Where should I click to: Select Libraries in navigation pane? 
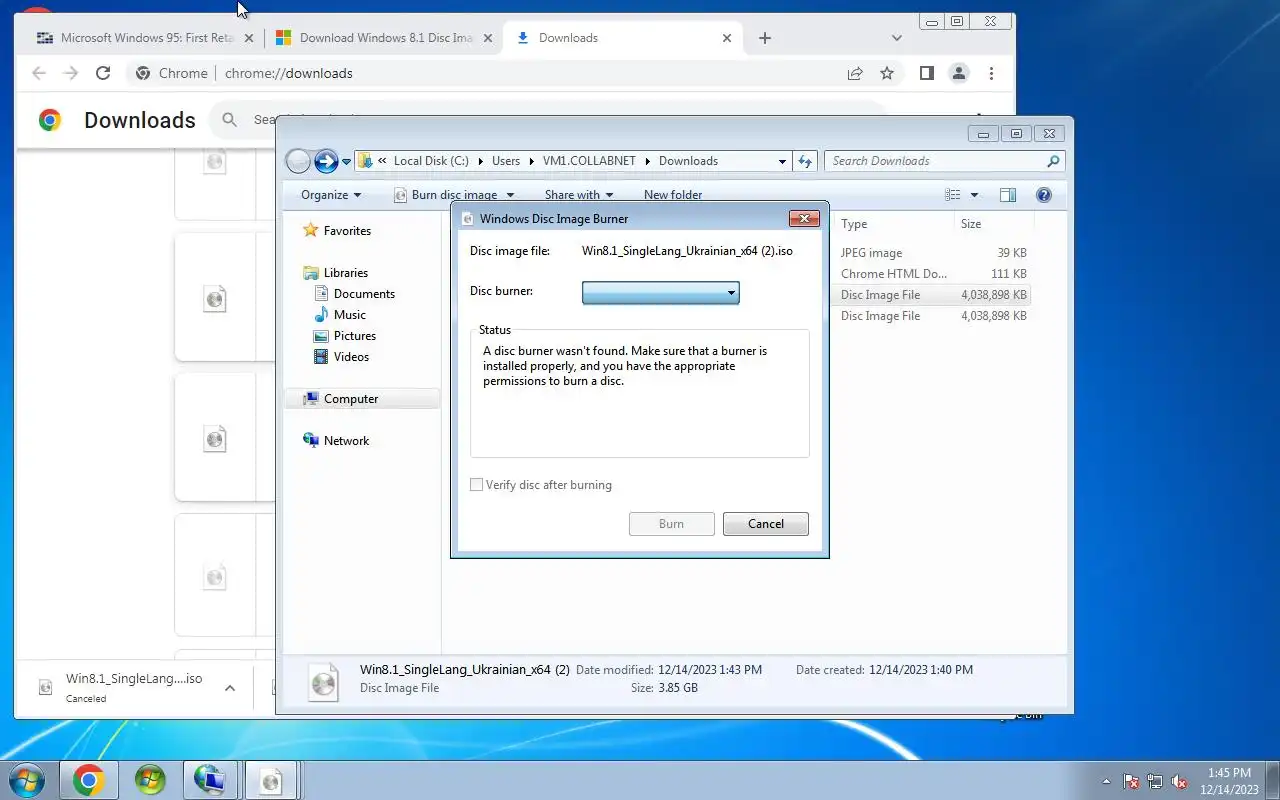click(x=345, y=273)
